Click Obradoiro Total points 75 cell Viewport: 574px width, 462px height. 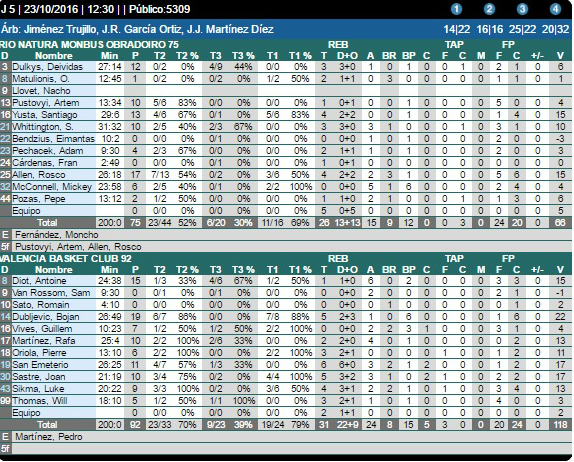tap(135, 223)
